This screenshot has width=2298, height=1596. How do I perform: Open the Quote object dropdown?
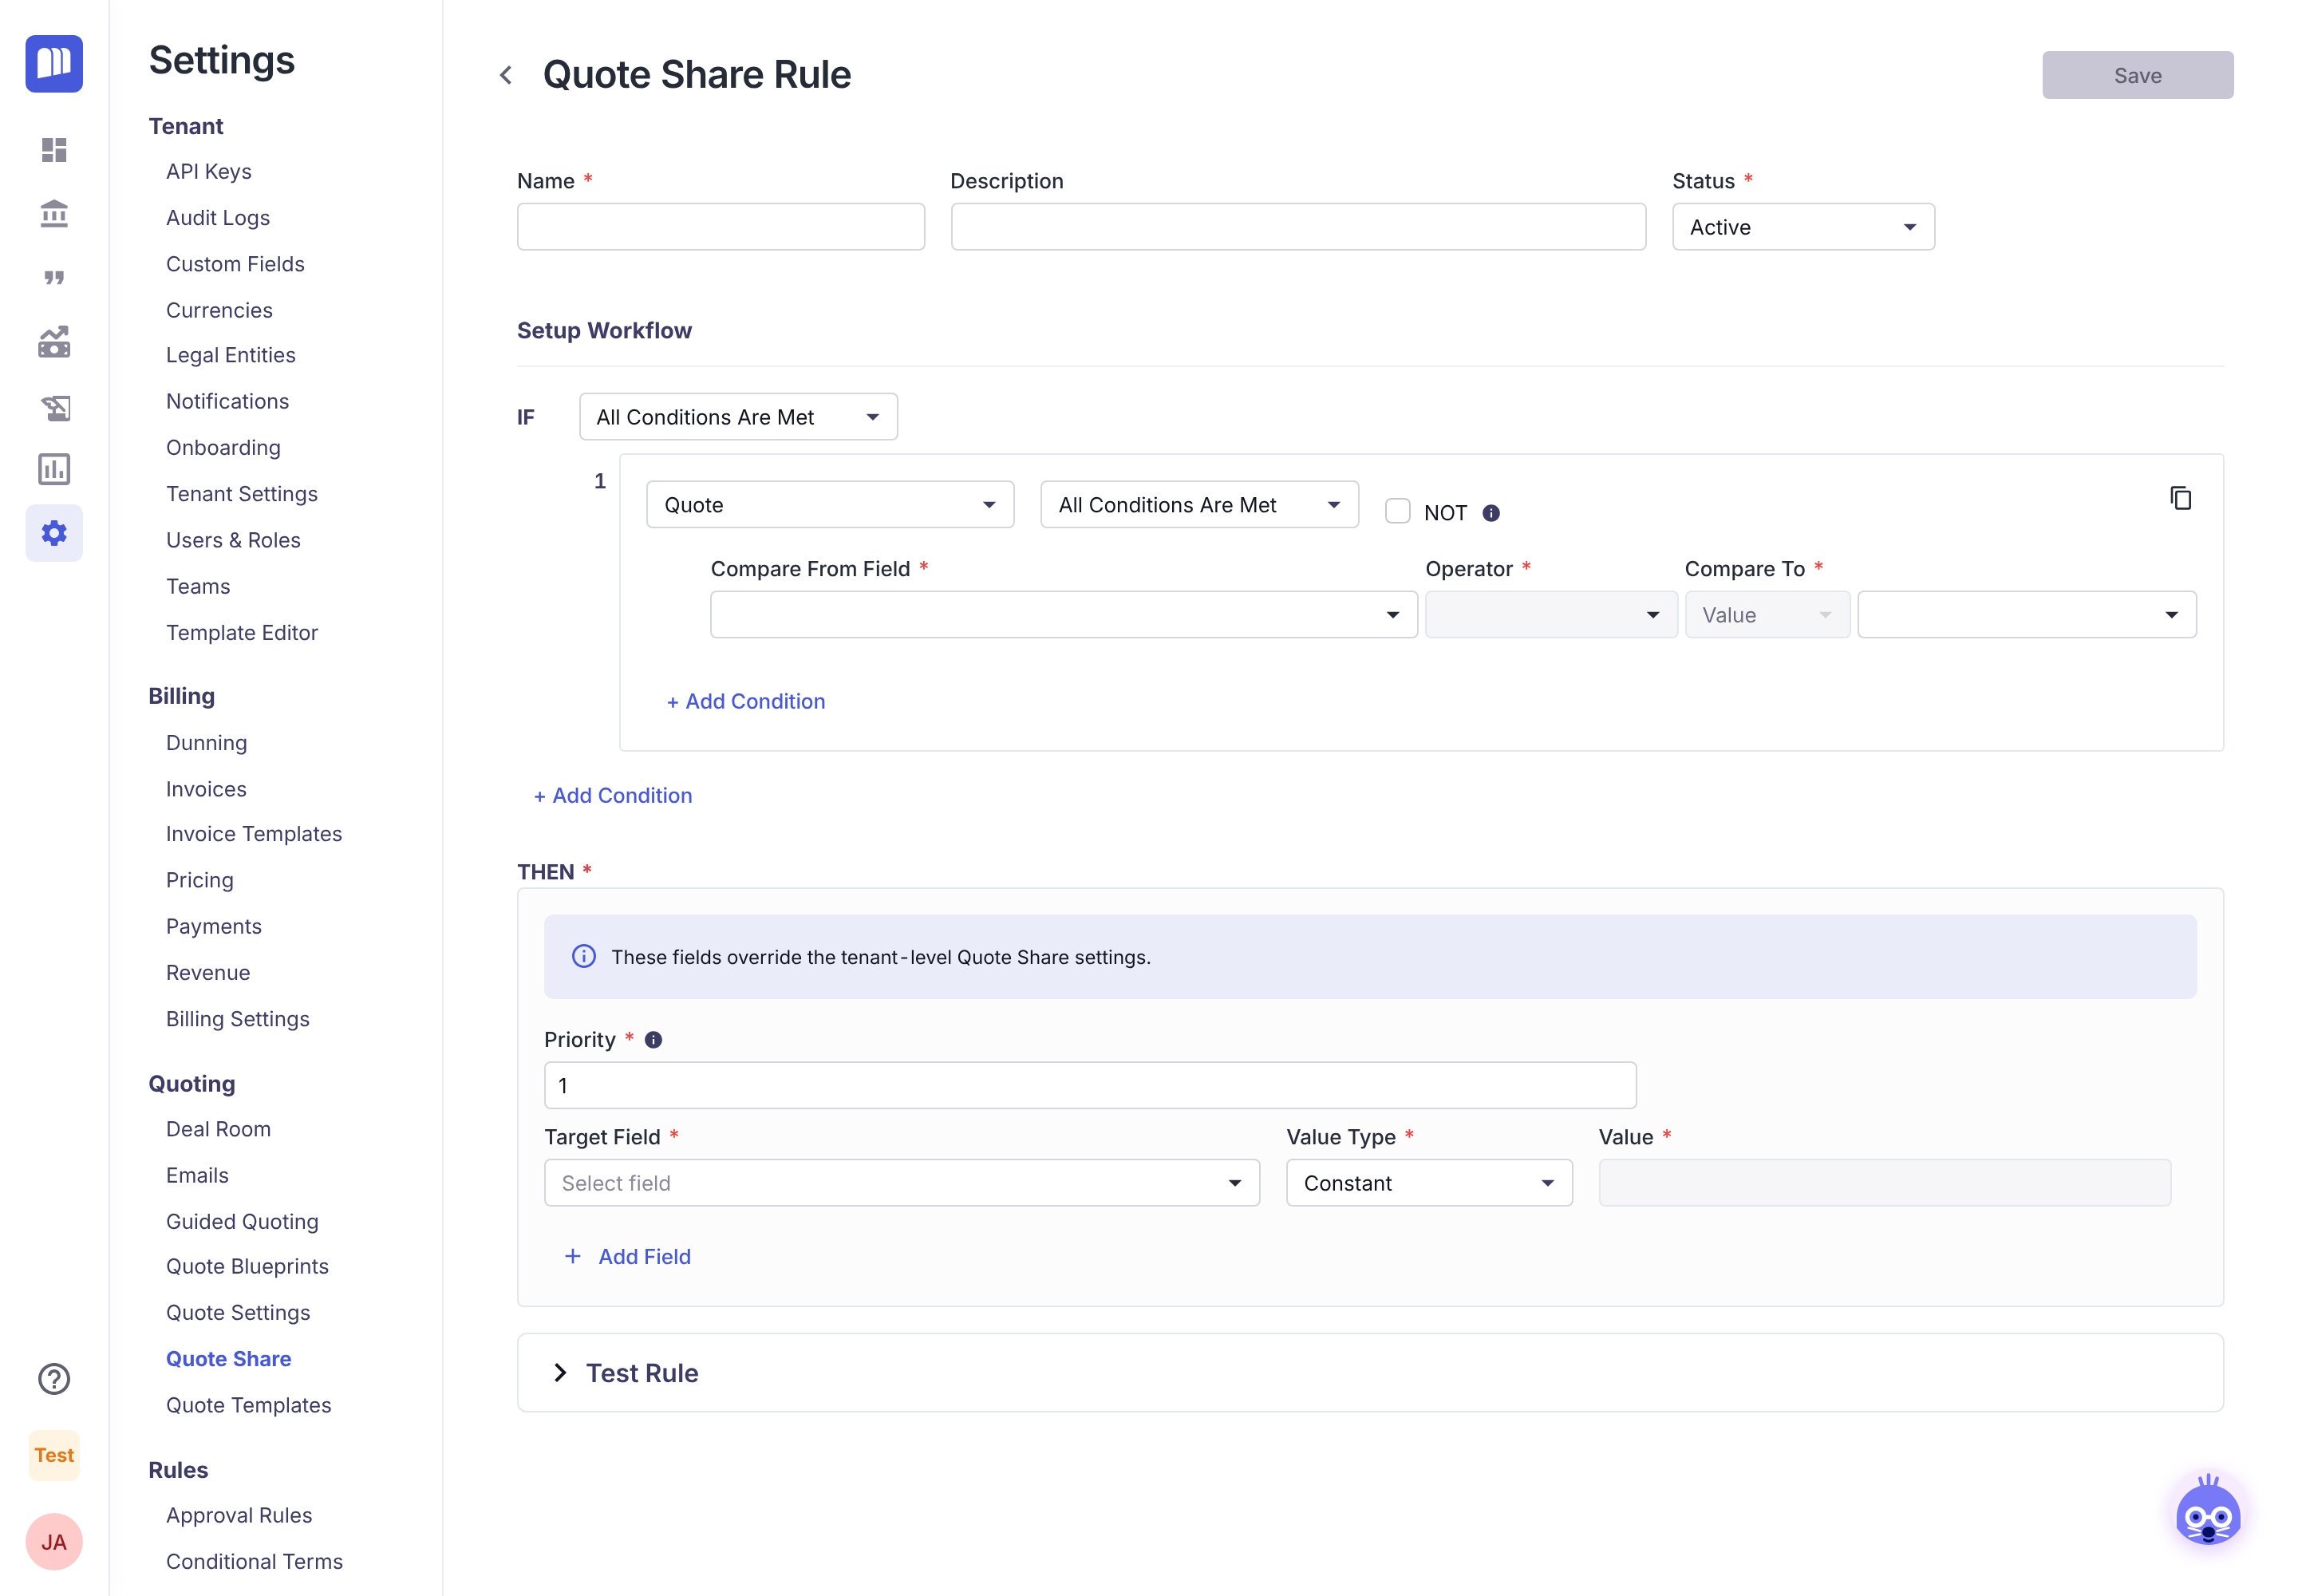[x=830, y=505]
